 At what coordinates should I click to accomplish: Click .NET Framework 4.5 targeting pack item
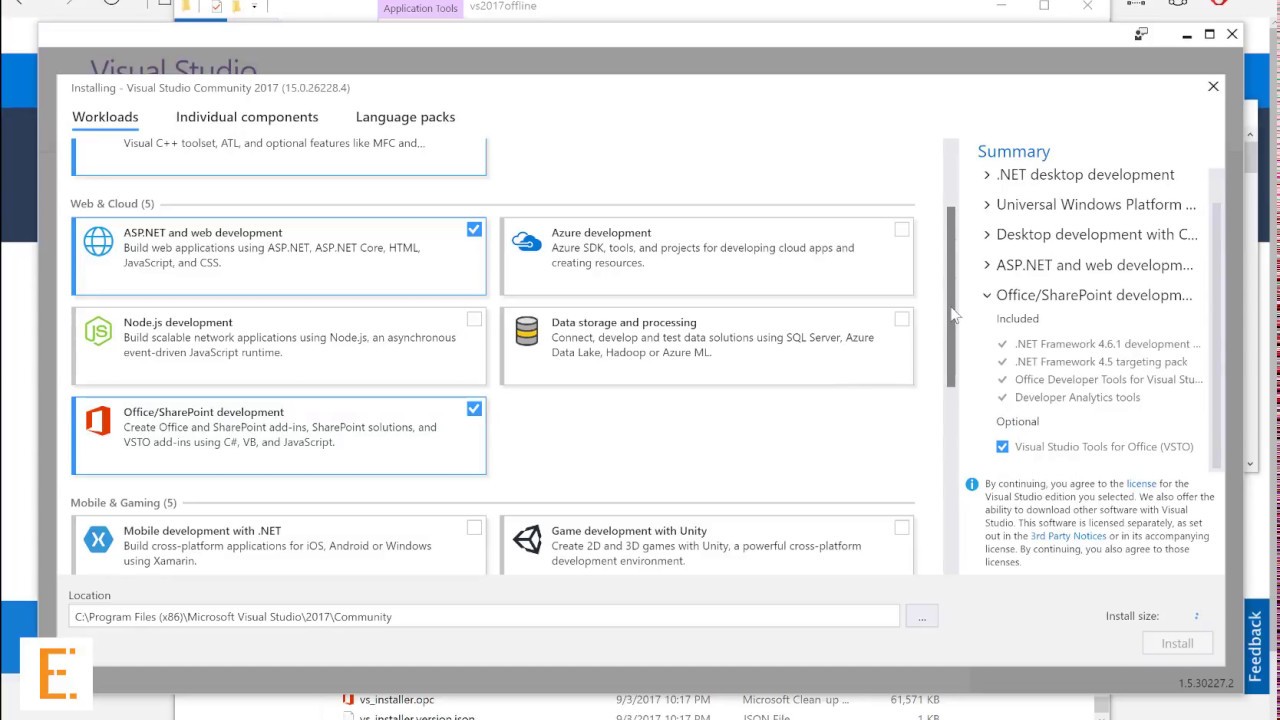click(1101, 362)
